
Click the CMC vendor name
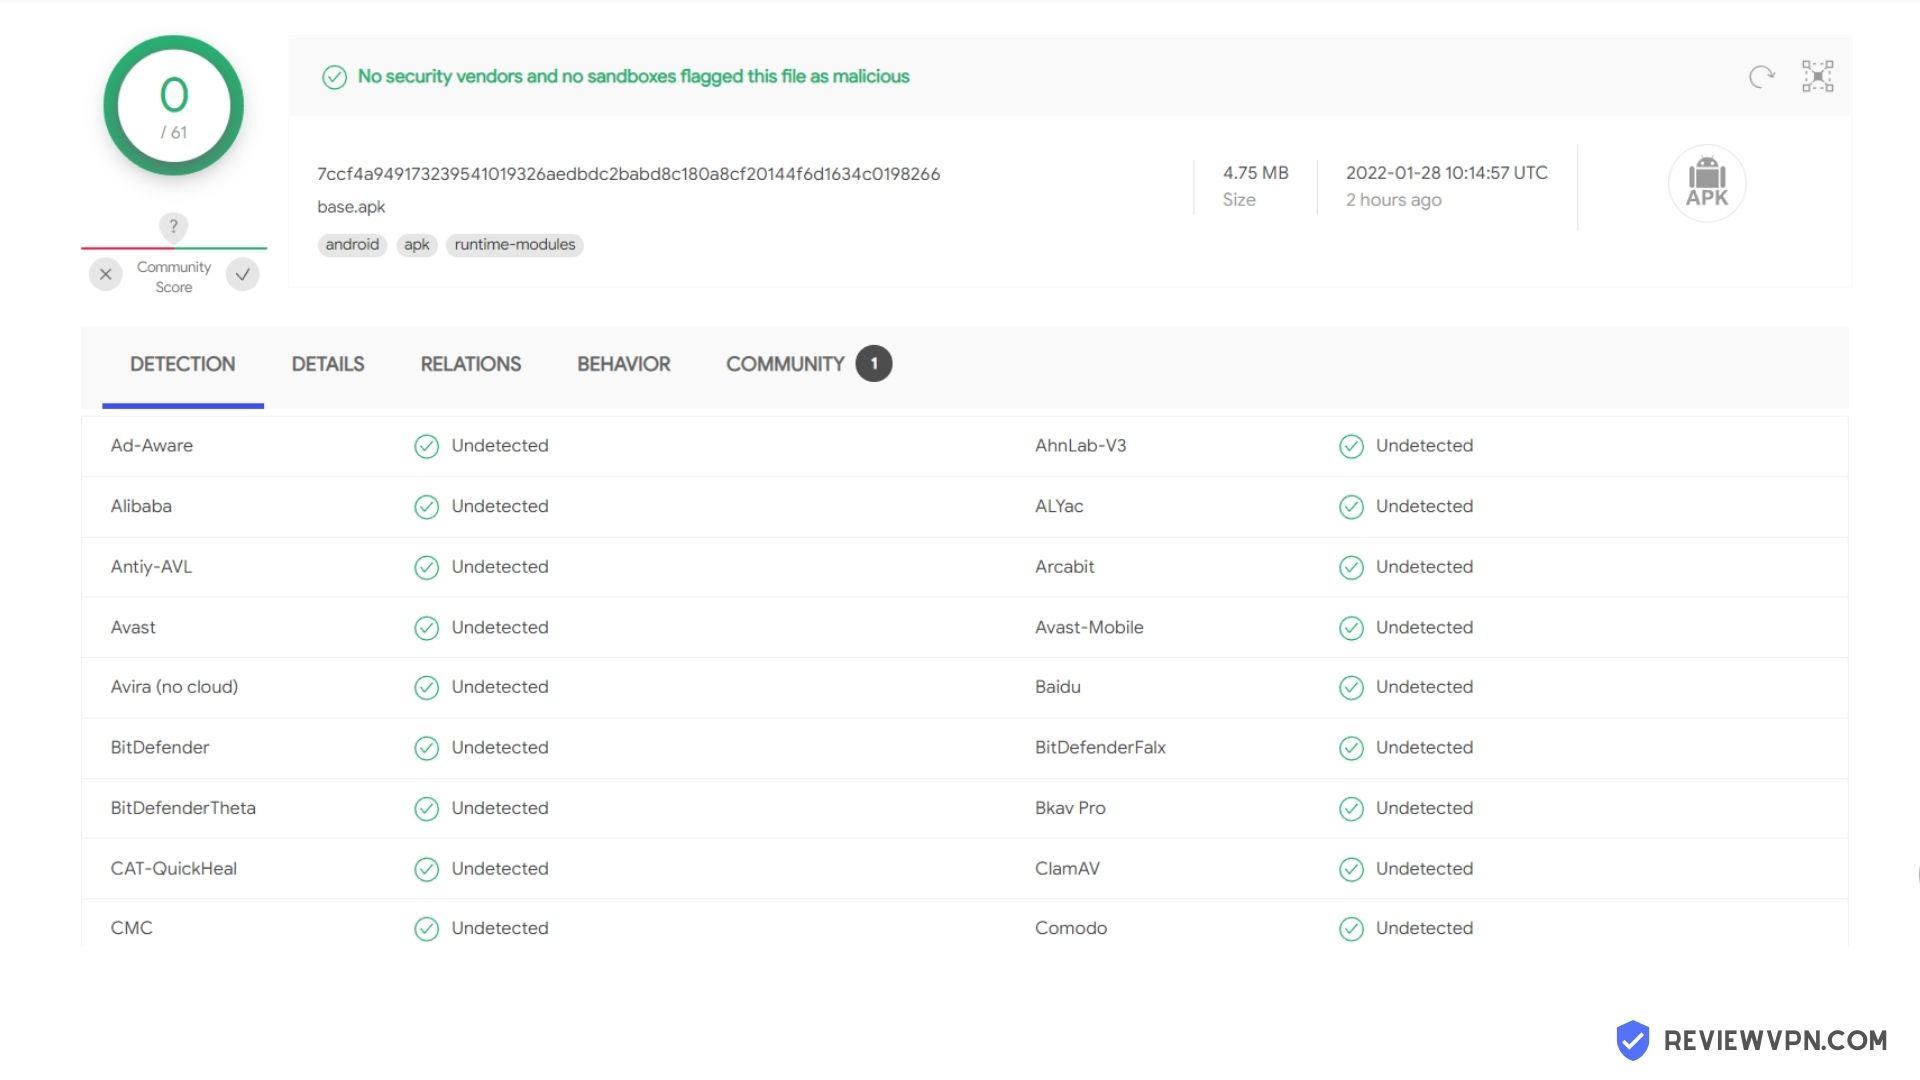131,929
